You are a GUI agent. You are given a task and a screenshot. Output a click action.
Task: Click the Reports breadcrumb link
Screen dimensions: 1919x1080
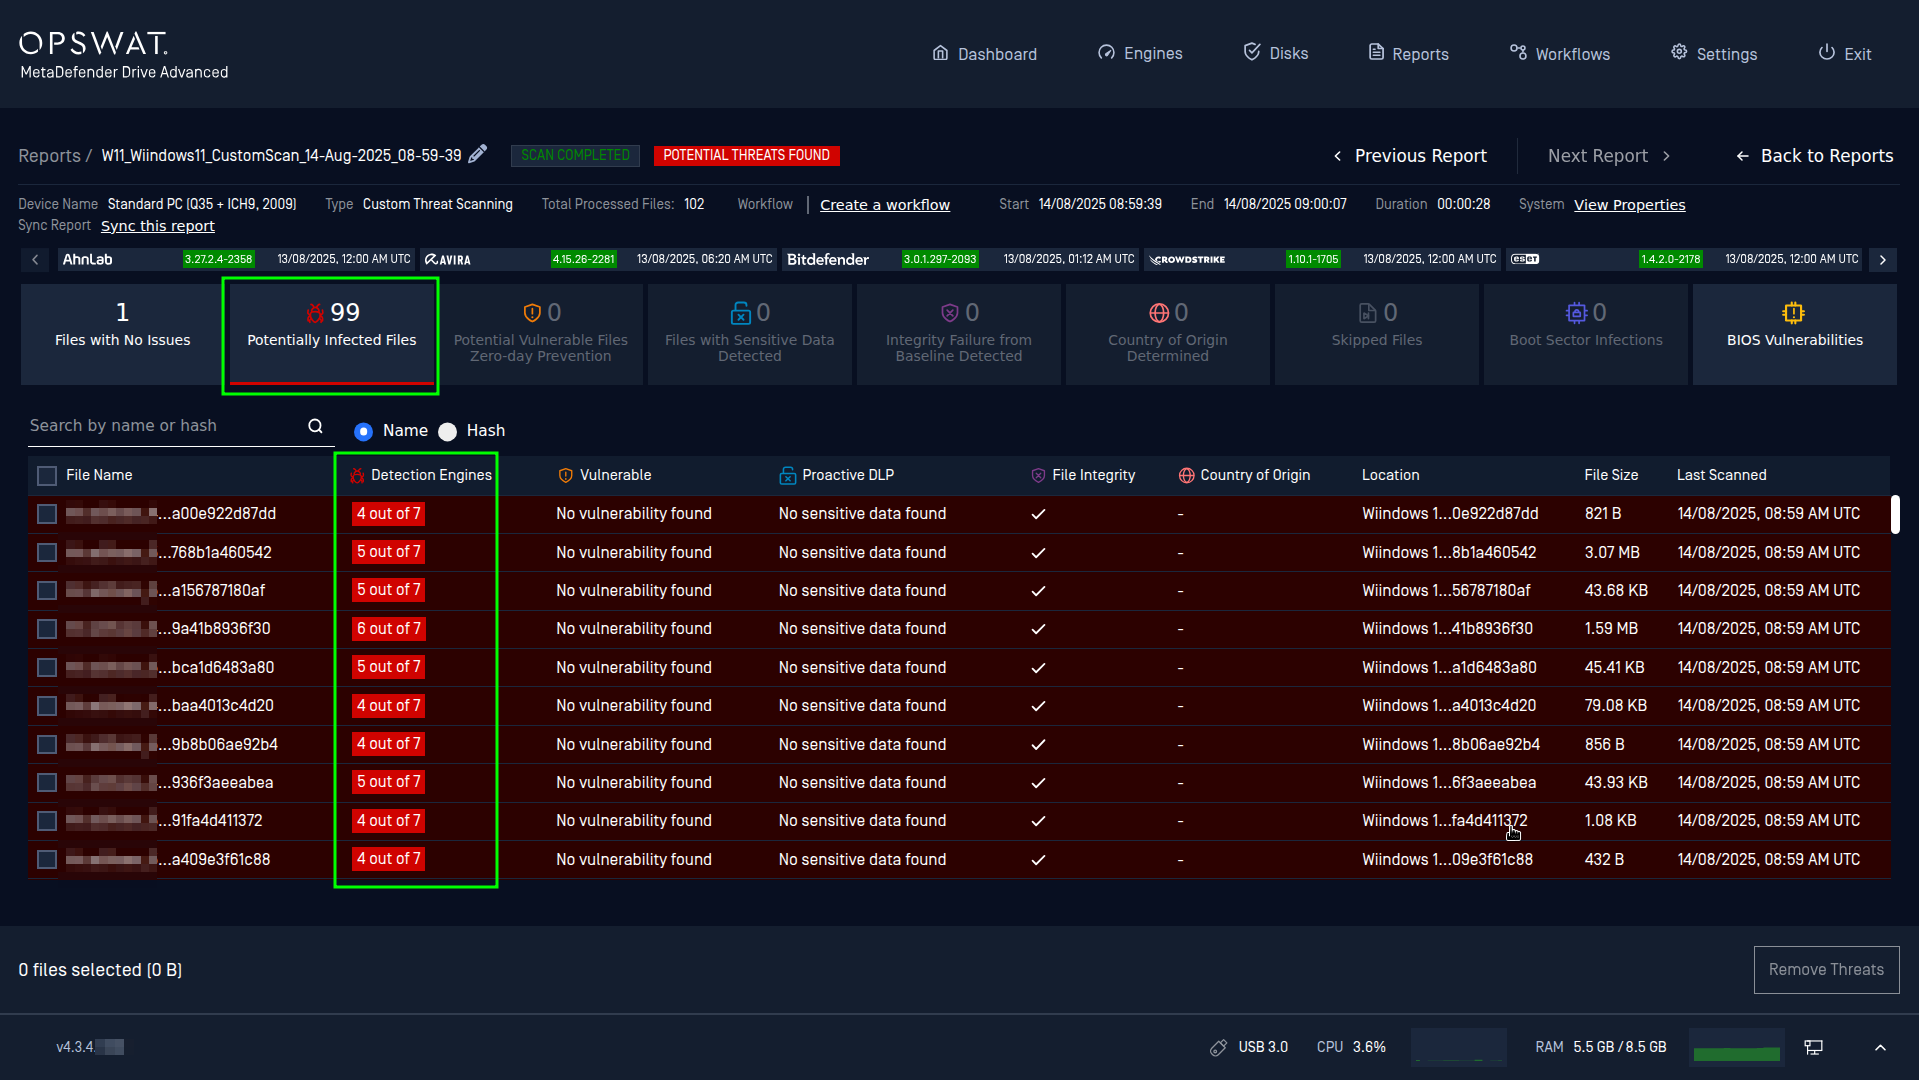pyautogui.click(x=49, y=156)
